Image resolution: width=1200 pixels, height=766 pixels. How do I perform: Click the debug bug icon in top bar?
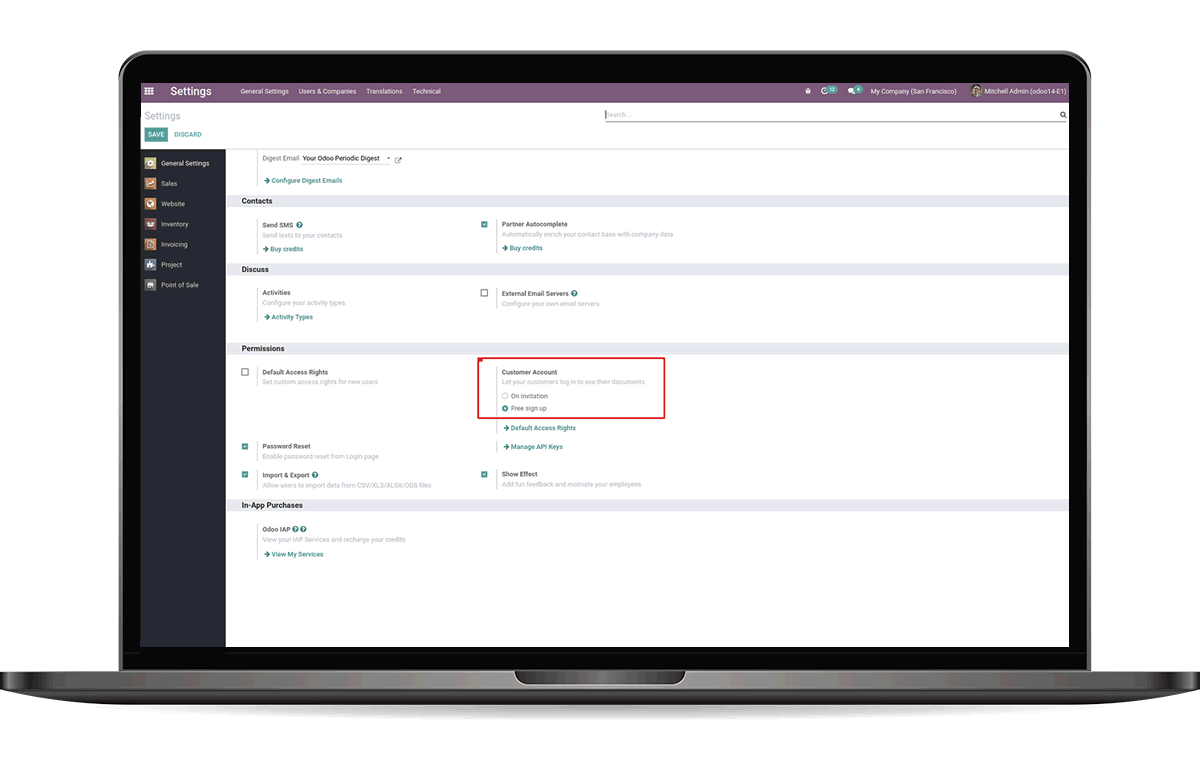808,91
